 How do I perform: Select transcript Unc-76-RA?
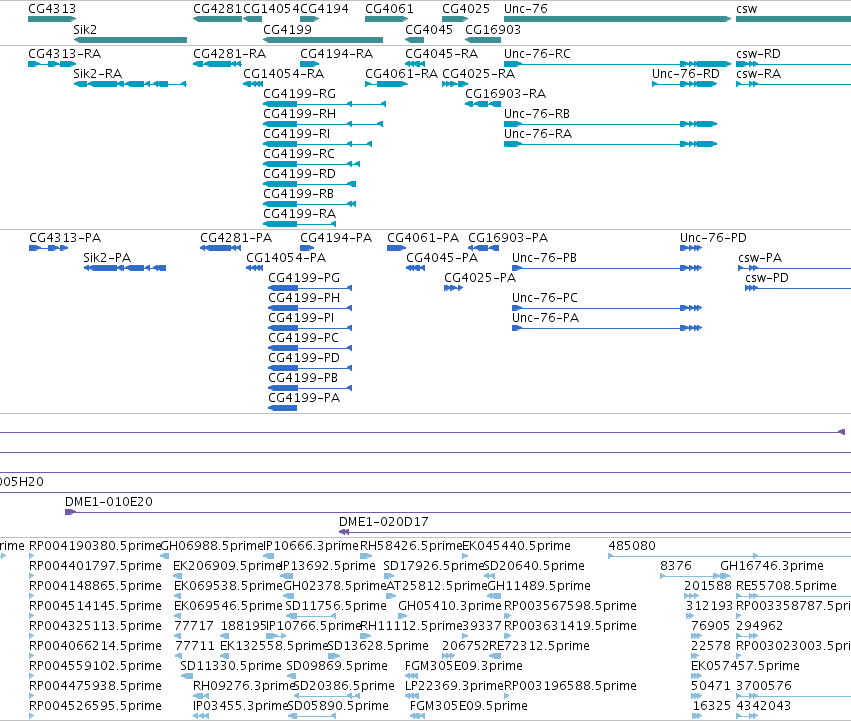point(611,144)
